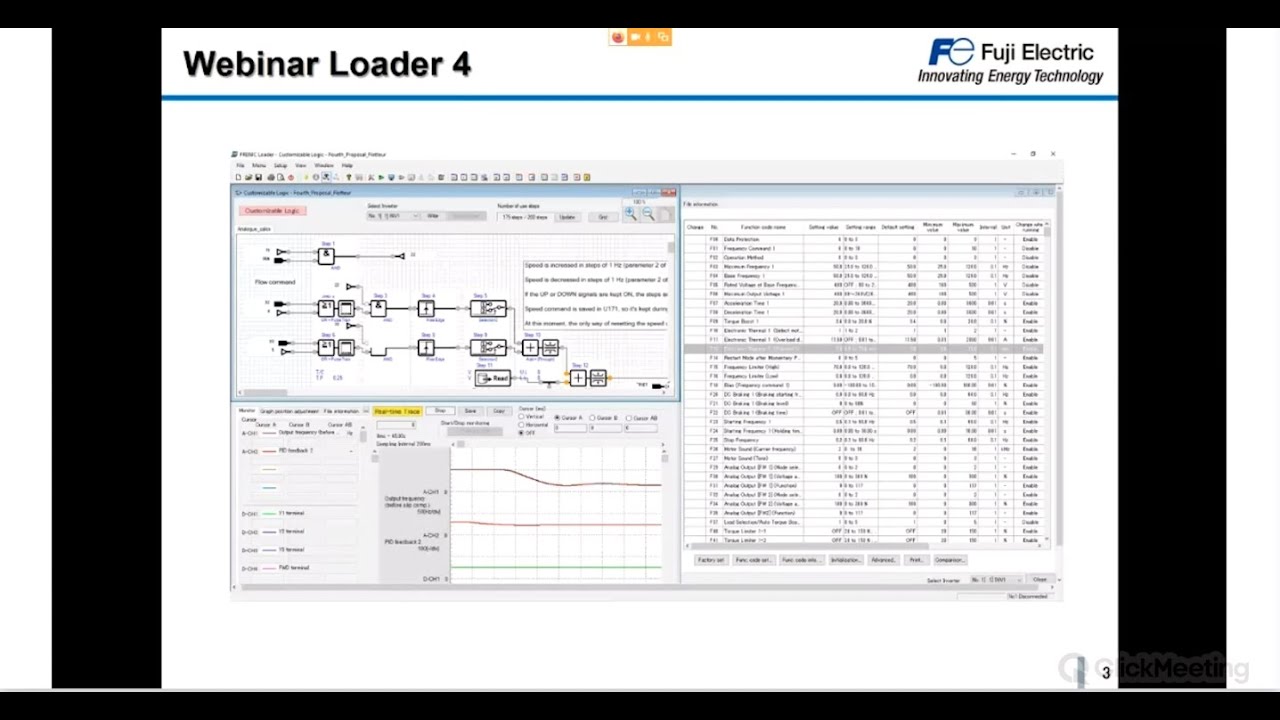Click the Print Preview toolbar icon
1280x720 pixels.
[x=281, y=177]
